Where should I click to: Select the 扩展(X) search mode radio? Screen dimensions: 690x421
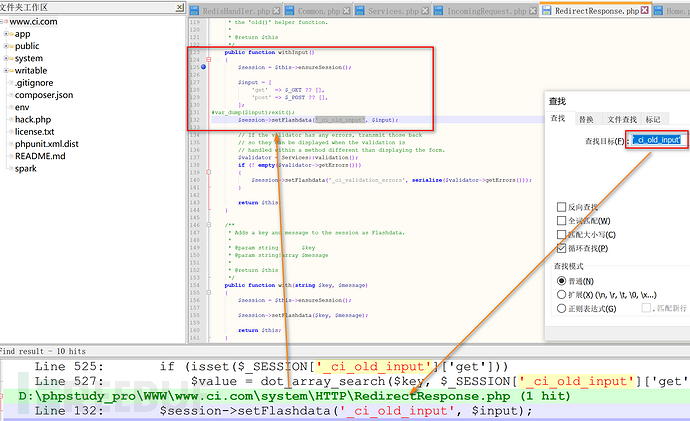click(x=561, y=294)
